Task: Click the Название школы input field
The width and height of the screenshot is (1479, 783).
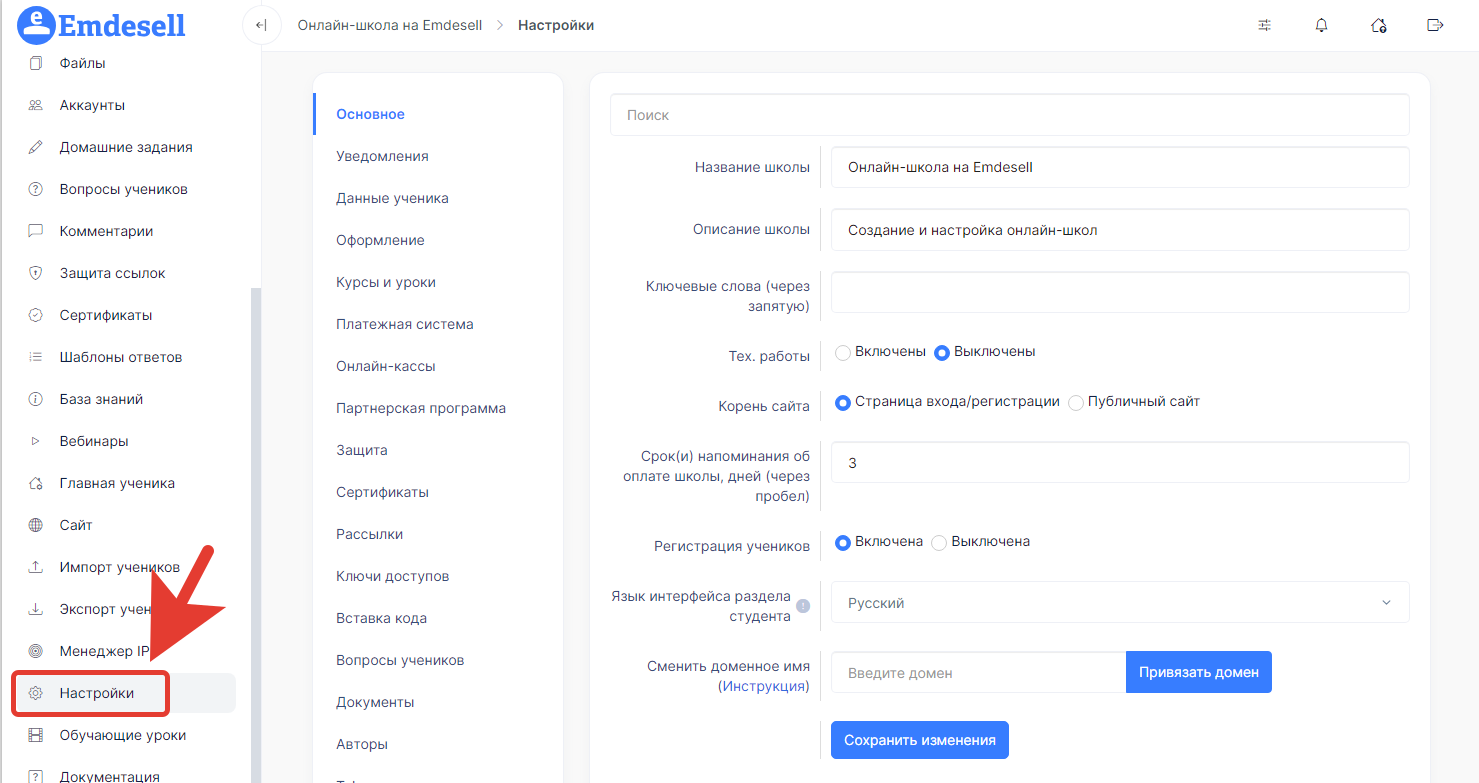Action: [1120, 167]
